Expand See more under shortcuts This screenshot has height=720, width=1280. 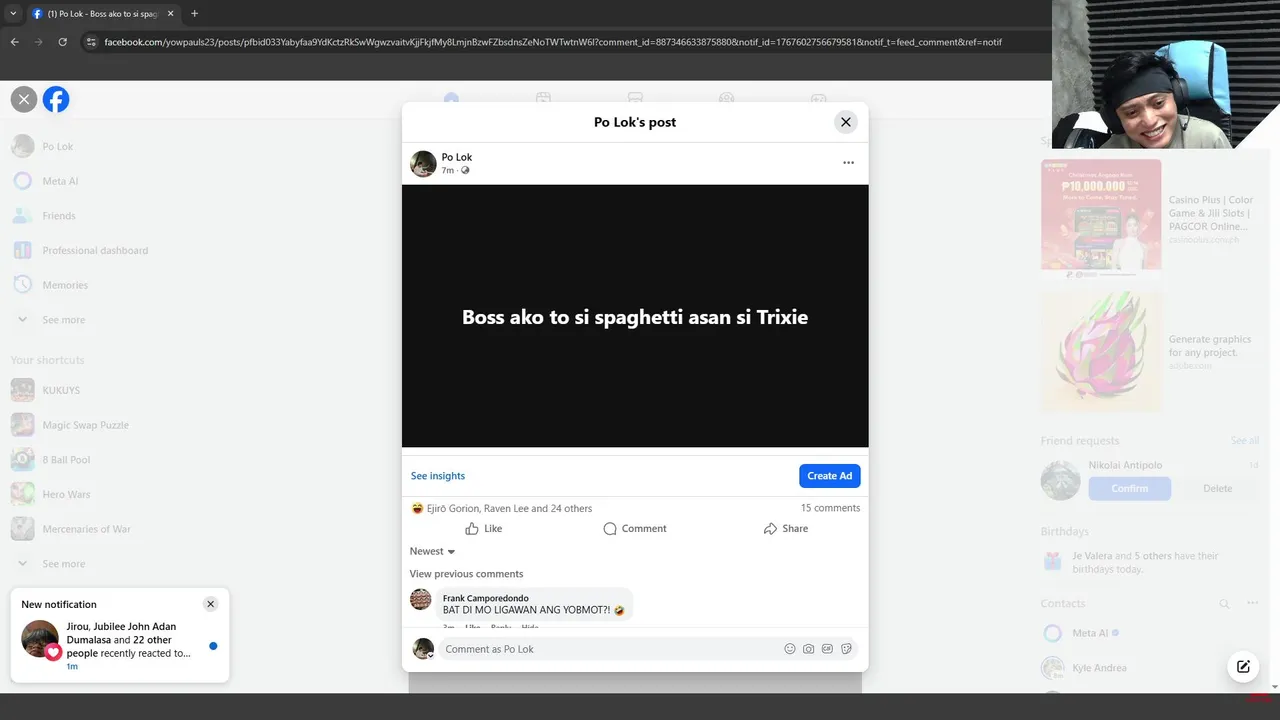tap(63, 564)
